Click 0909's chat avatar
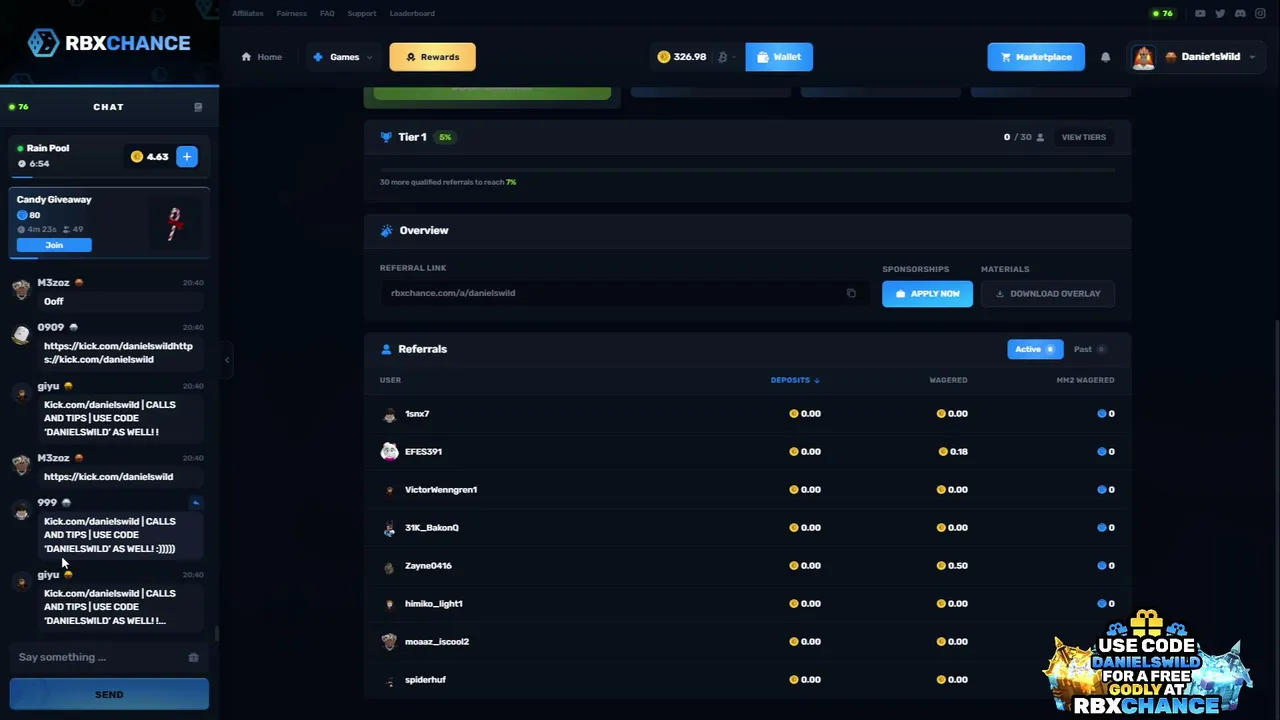Screen dimensions: 1280x720 coord(21,334)
